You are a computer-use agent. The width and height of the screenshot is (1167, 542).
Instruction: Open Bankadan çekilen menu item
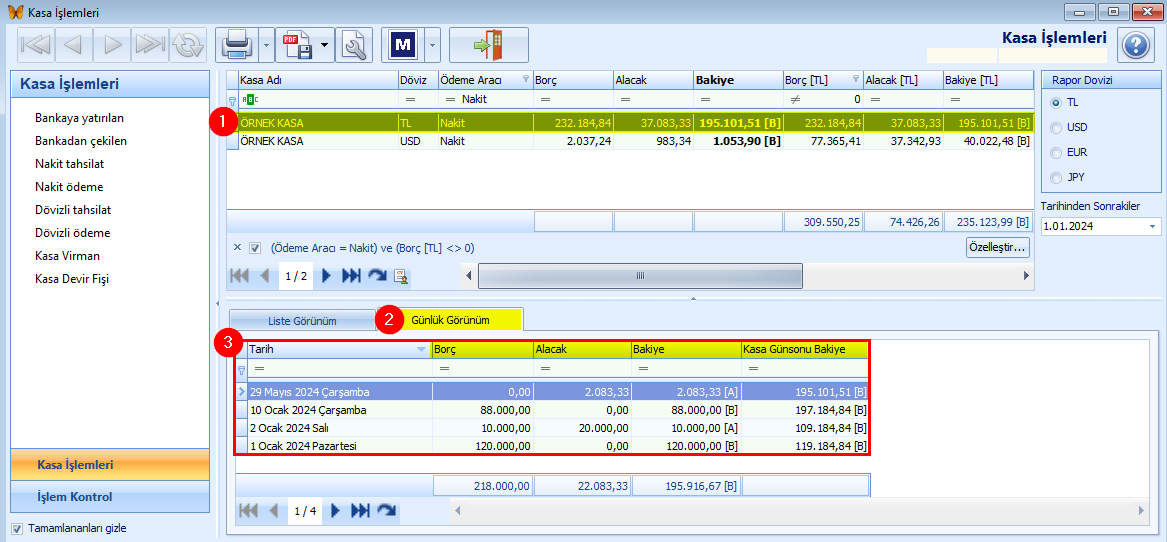[x=80, y=141]
